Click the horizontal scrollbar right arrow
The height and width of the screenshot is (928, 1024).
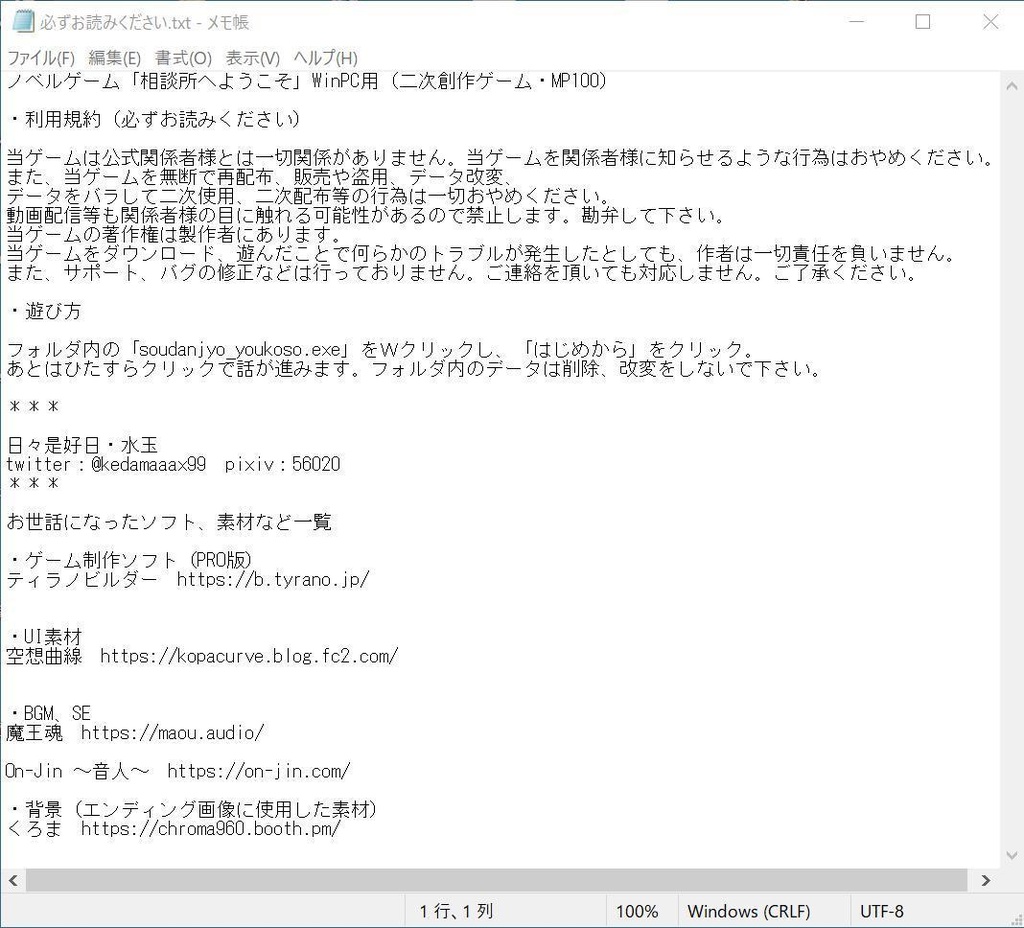click(x=986, y=880)
